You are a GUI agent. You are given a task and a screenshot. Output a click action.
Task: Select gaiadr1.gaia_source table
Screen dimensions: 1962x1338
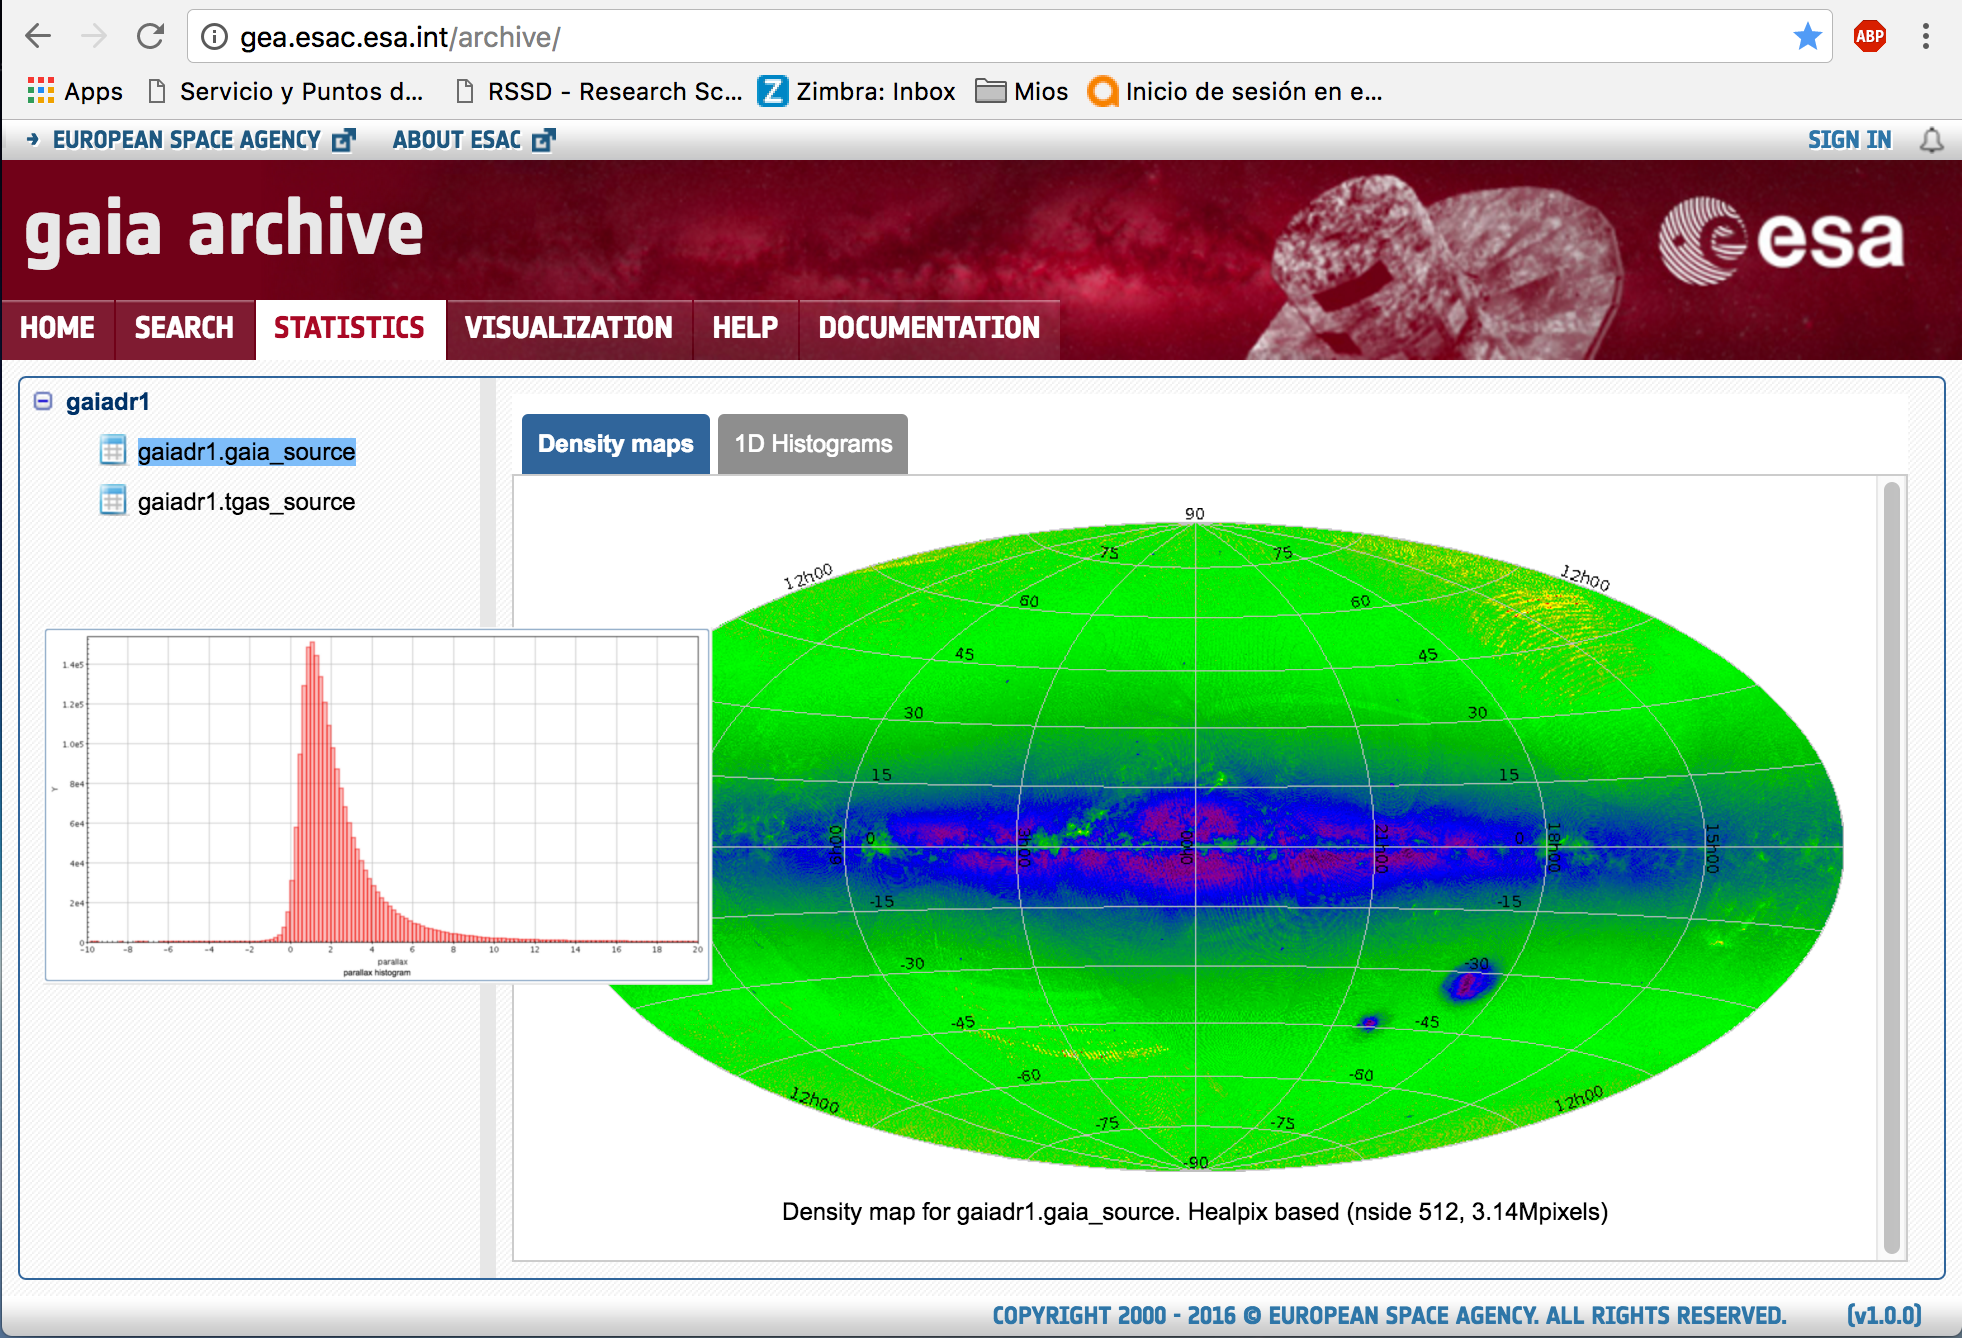(246, 452)
